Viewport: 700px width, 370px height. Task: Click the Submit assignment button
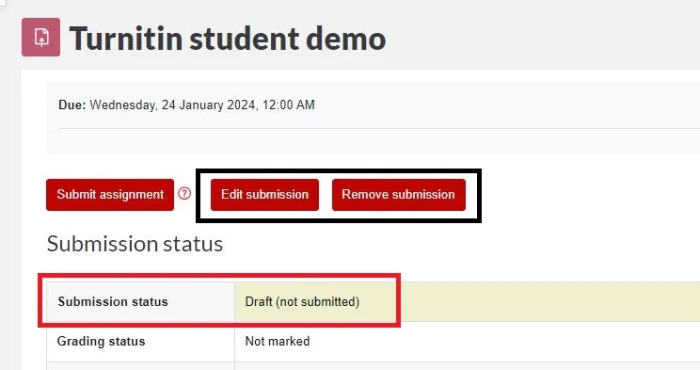tap(110, 195)
